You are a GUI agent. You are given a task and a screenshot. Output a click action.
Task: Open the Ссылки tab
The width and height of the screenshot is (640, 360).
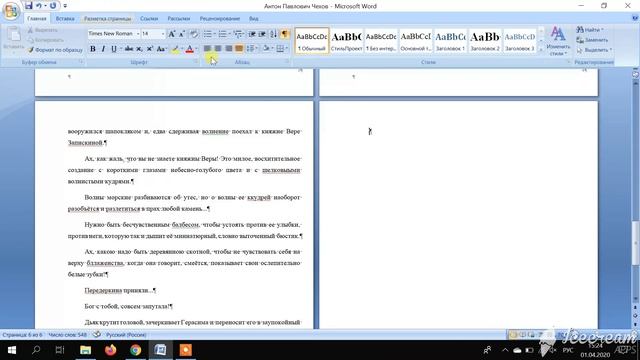(149, 19)
